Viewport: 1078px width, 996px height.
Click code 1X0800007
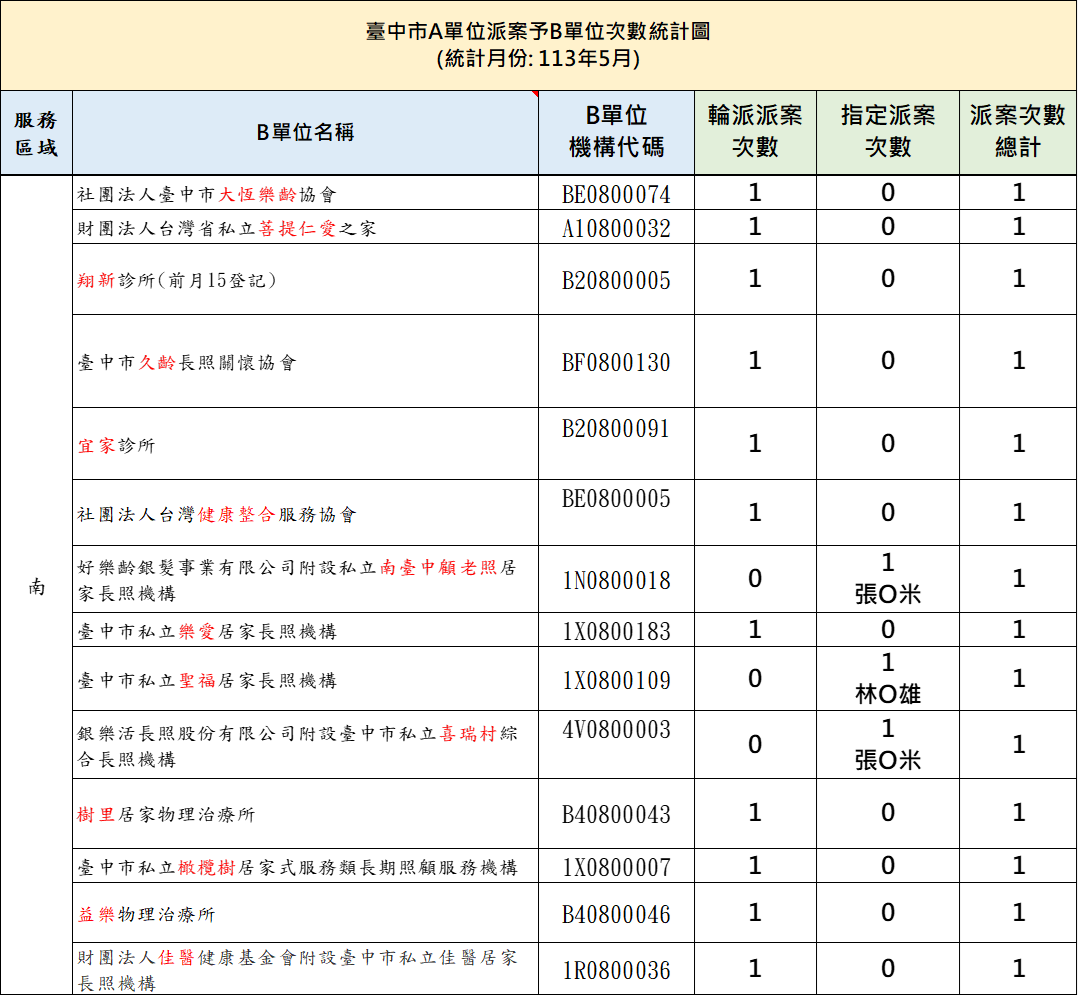(x=617, y=867)
